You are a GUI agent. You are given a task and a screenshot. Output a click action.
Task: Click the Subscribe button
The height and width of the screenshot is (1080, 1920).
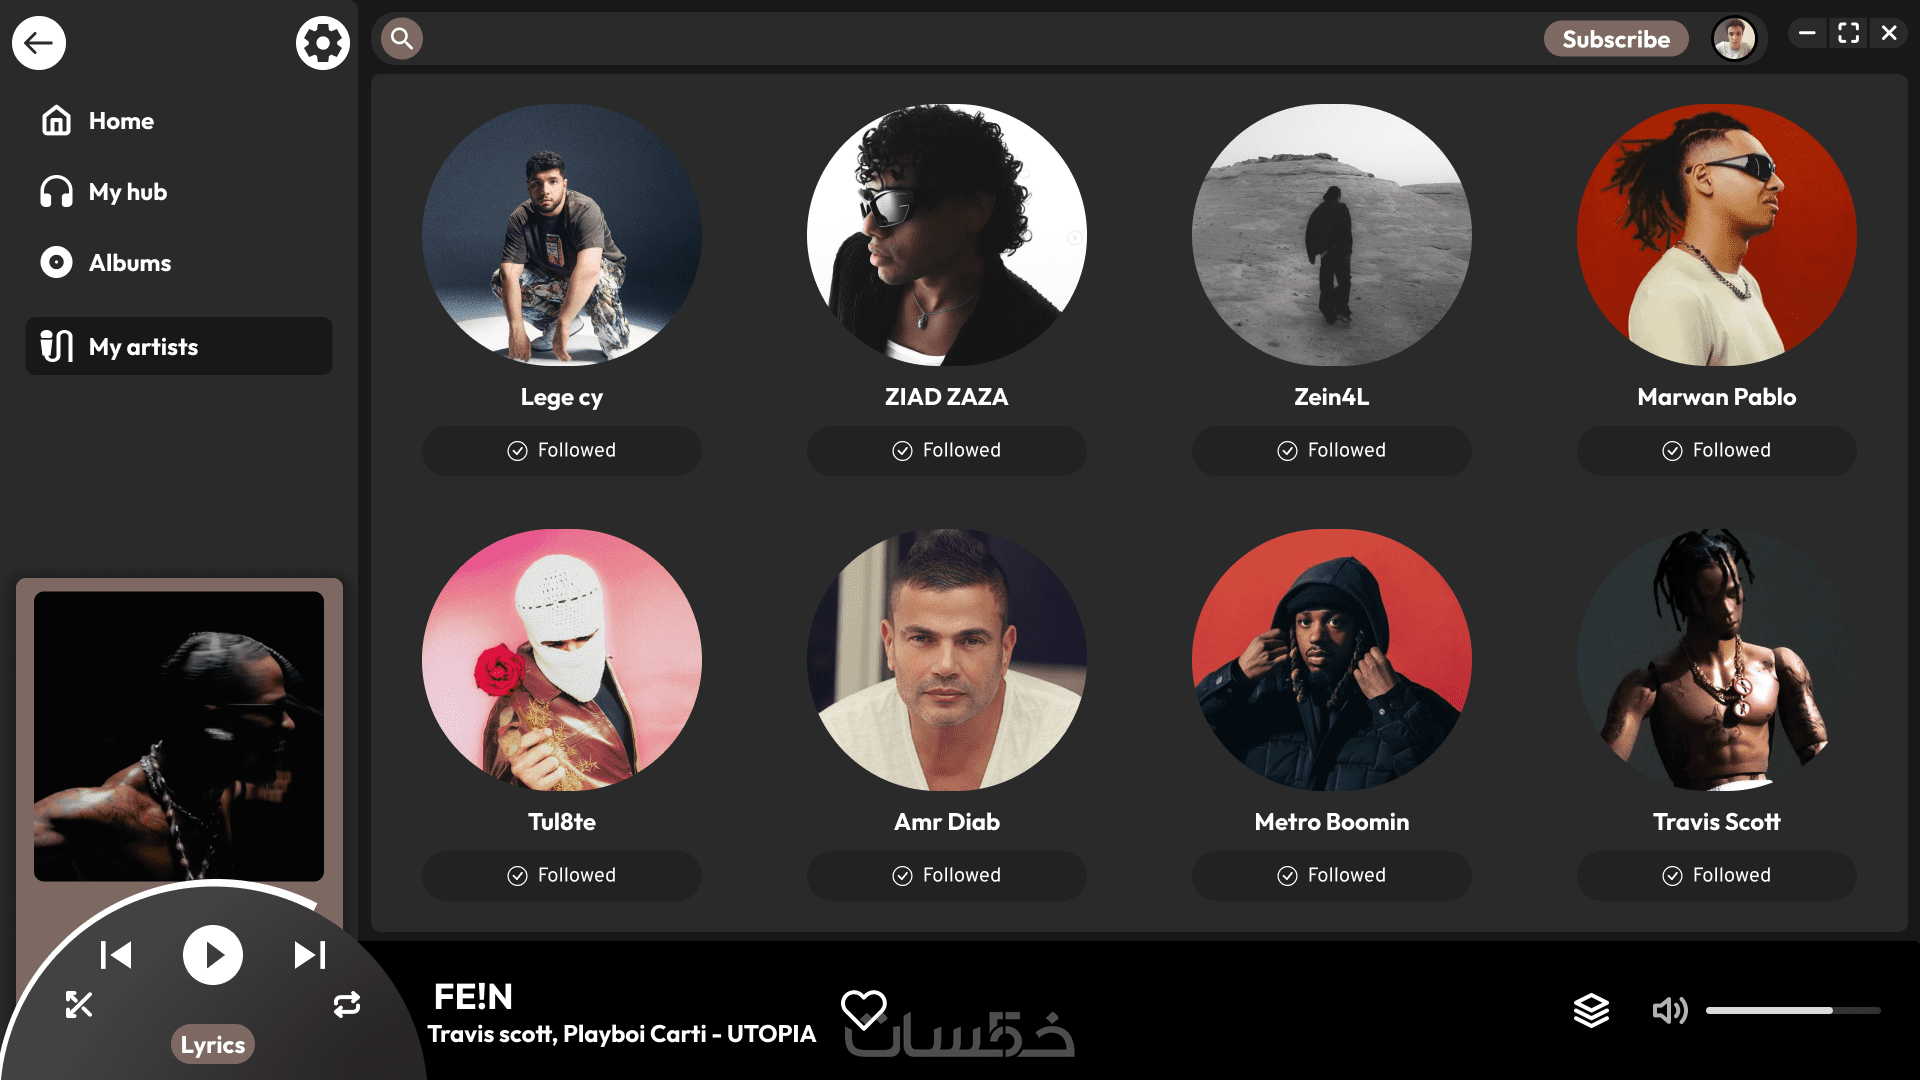click(x=1616, y=39)
